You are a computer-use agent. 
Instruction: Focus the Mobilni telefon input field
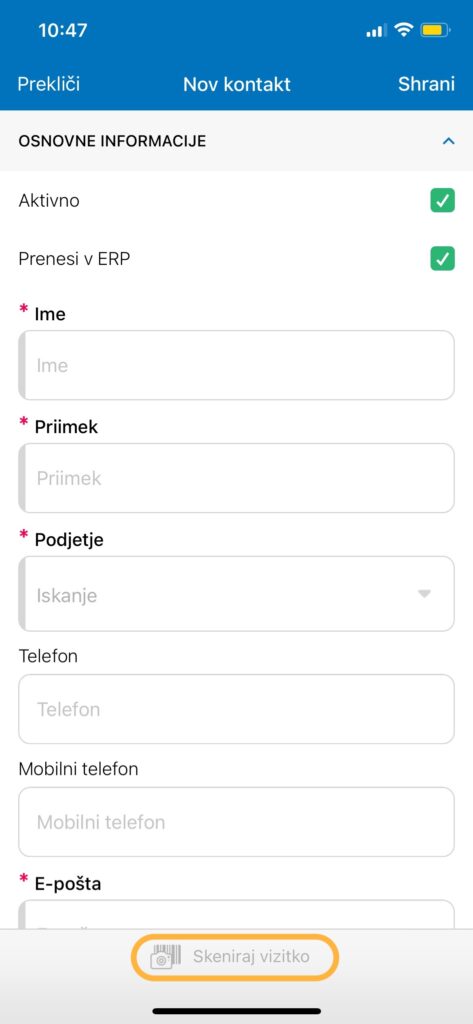[236, 822]
